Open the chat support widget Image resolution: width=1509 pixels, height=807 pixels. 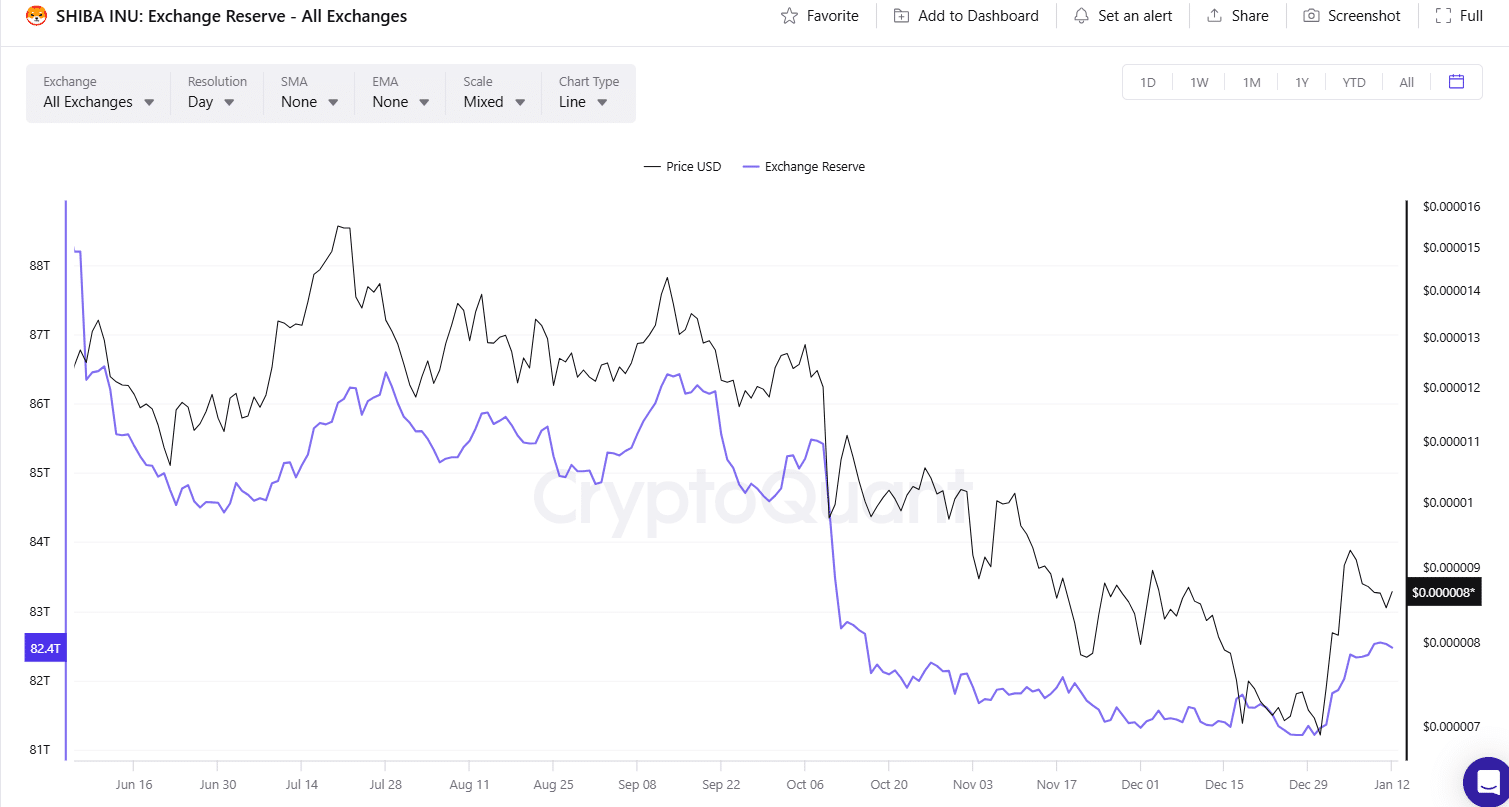(1485, 781)
